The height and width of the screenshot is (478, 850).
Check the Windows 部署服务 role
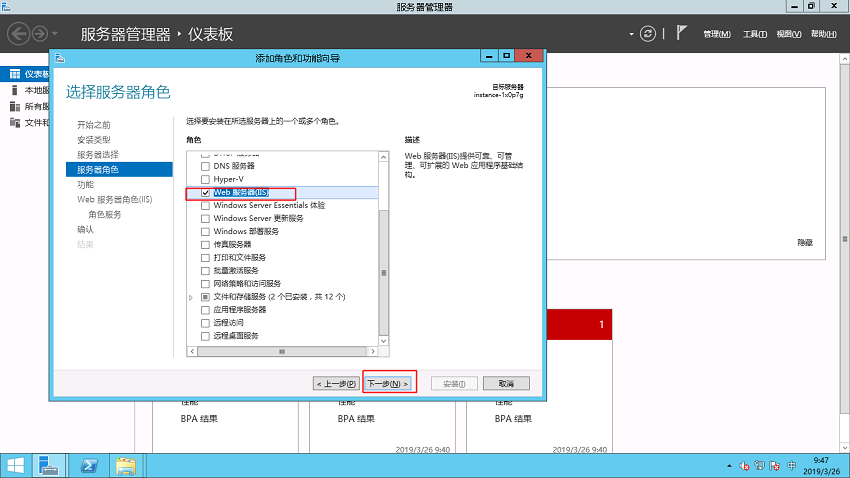pyautogui.click(x=205, y=231)
